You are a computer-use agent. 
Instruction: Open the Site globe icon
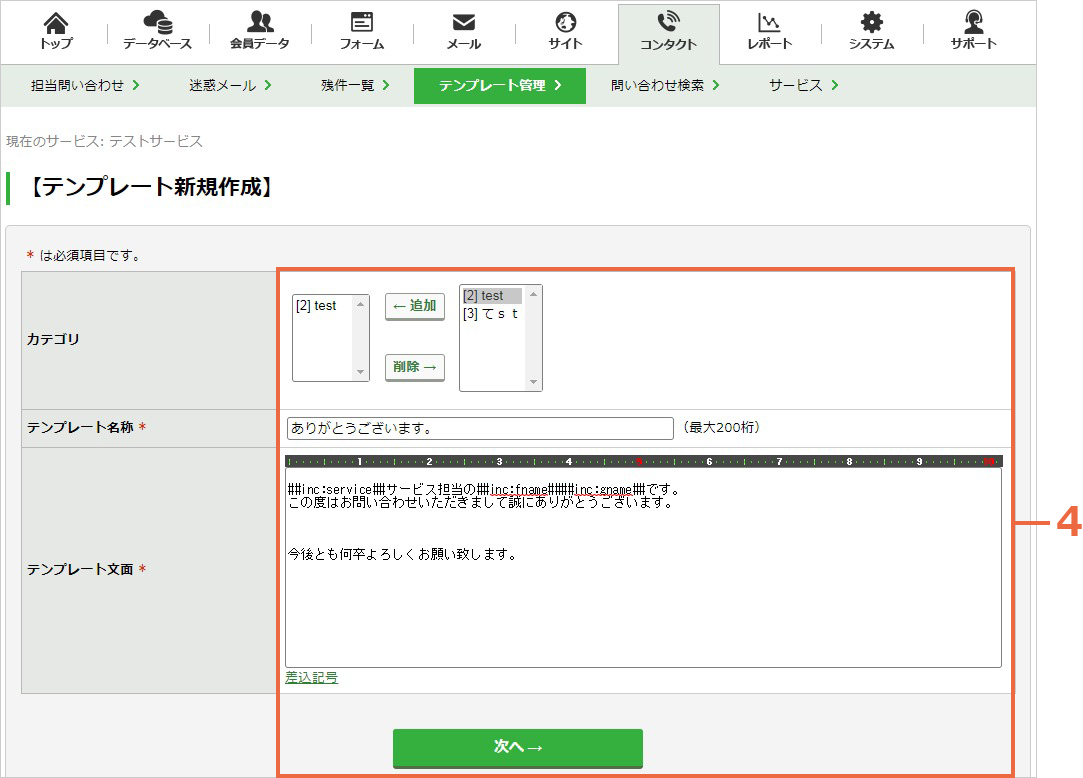tap(566, 22)
